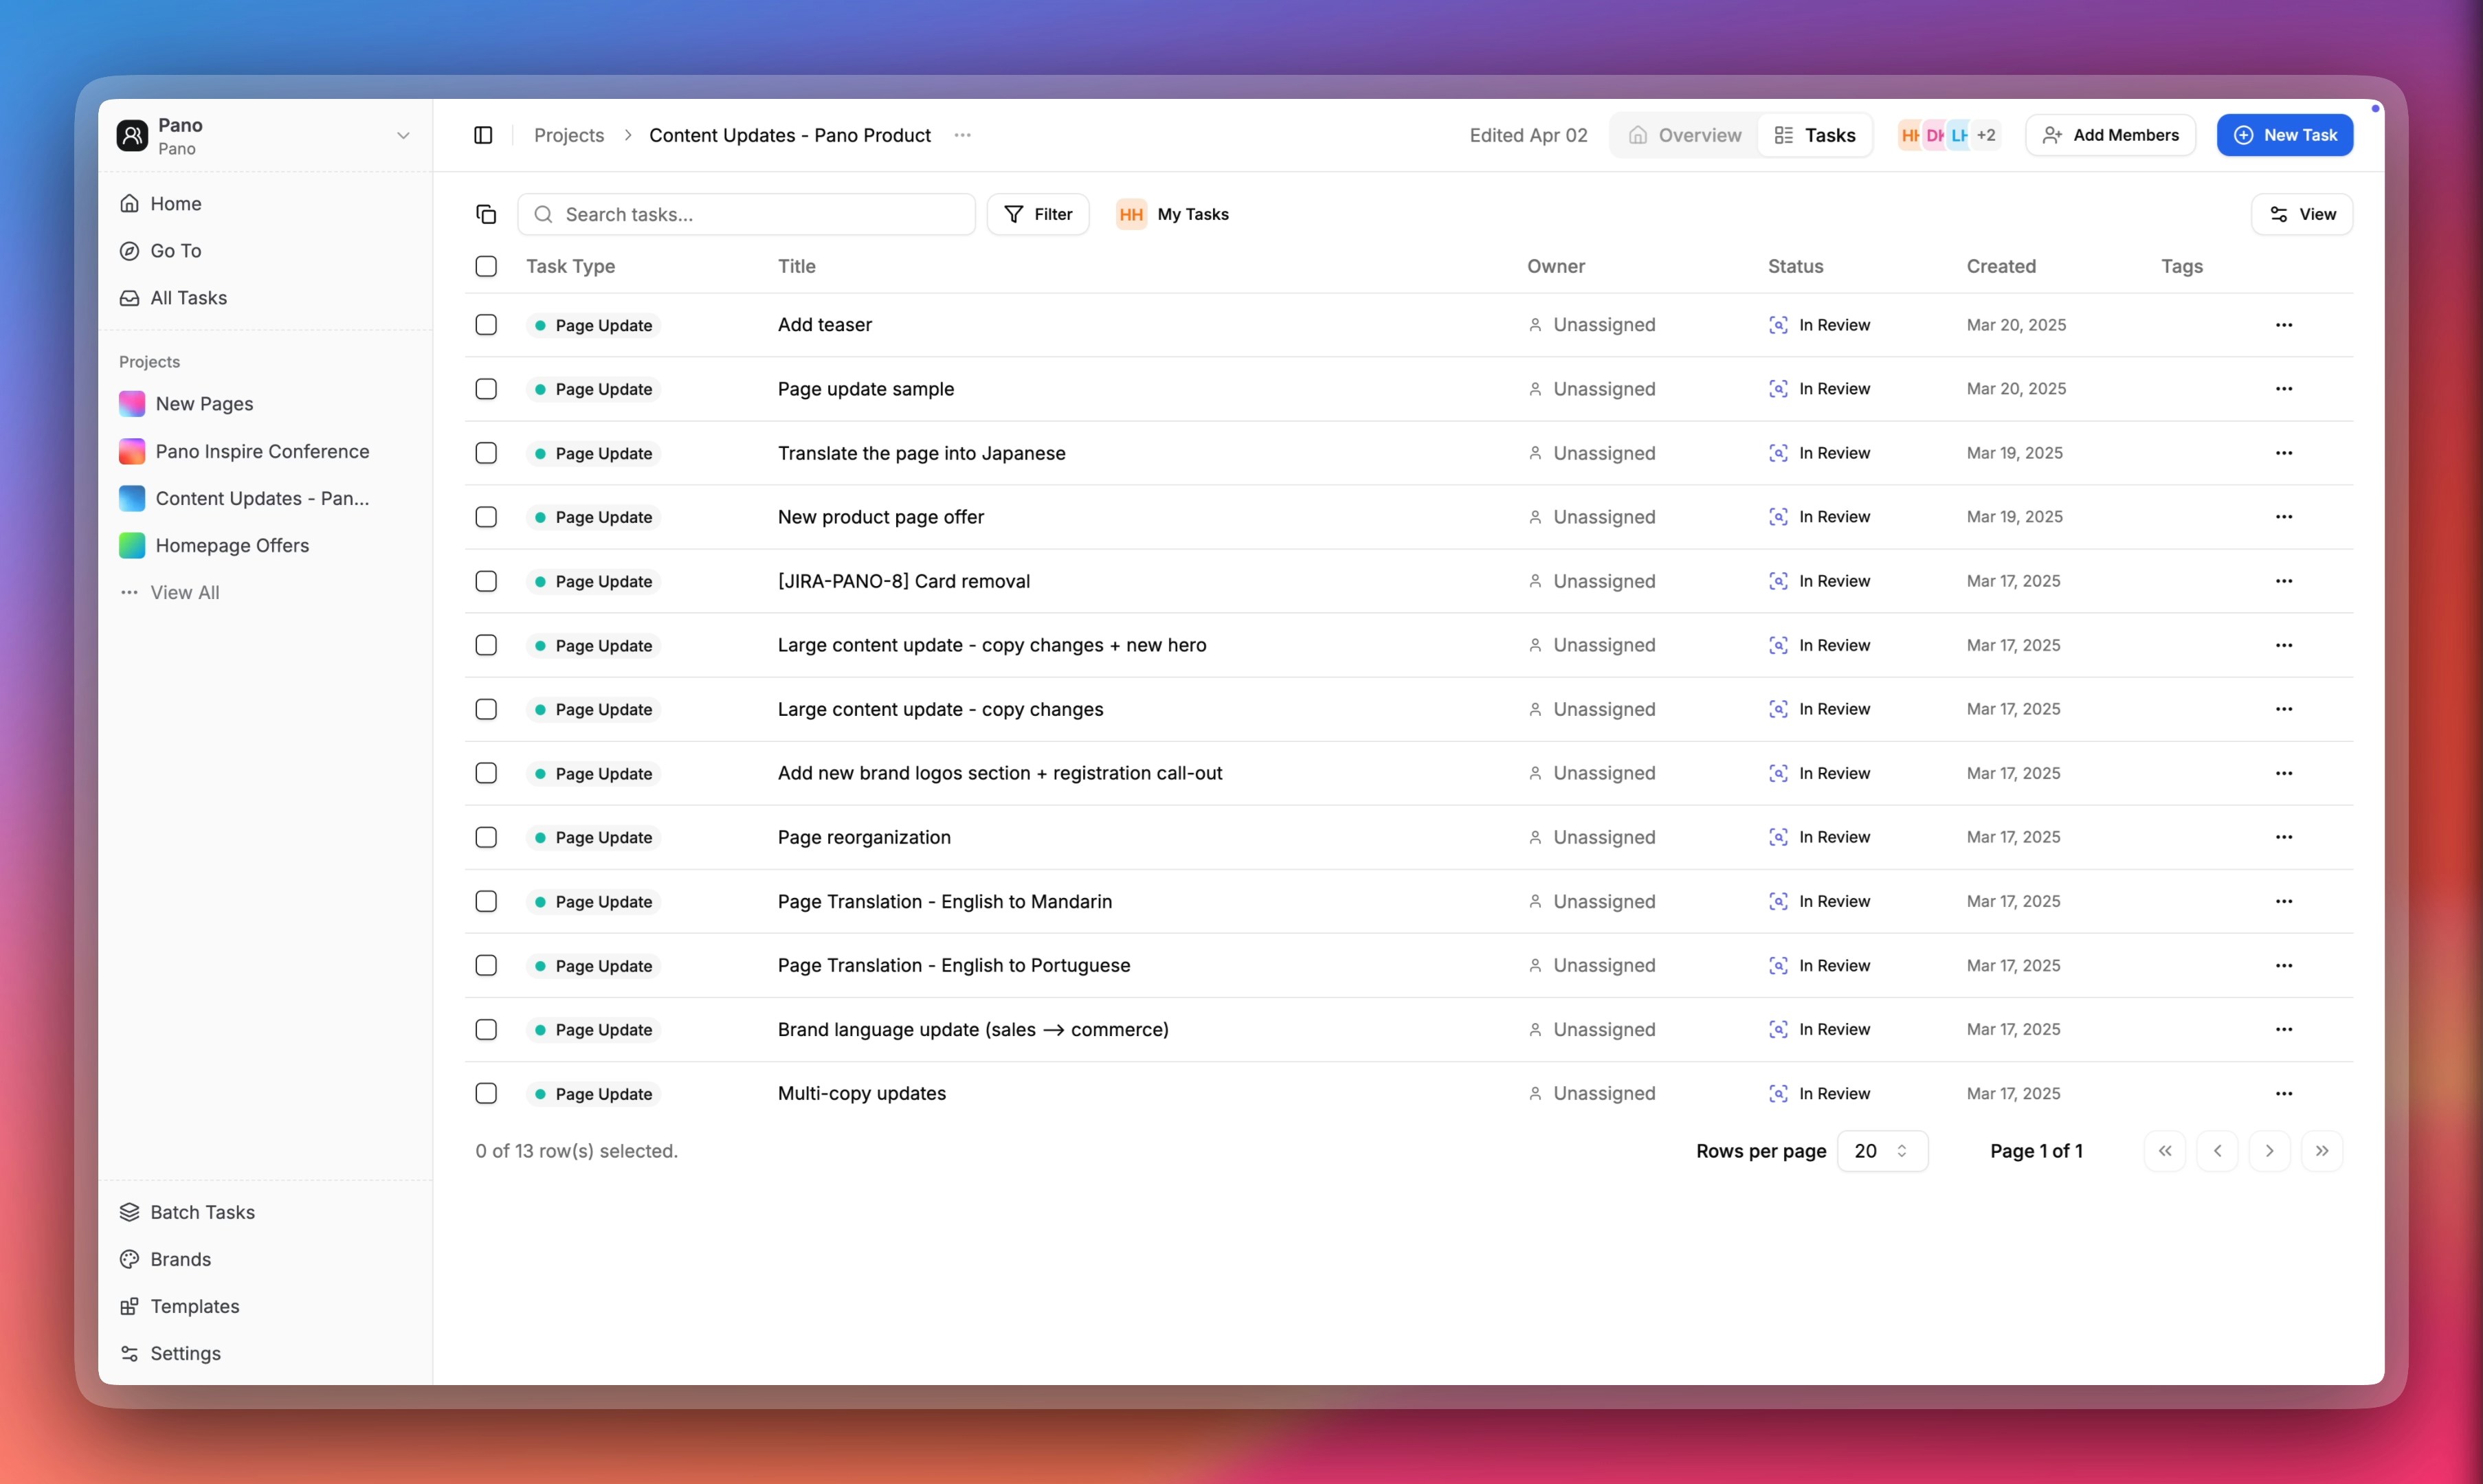This screenshot has width=2483, height=1484.
Task: Check the box for Page update sample
Action: (x=486, y=389)
